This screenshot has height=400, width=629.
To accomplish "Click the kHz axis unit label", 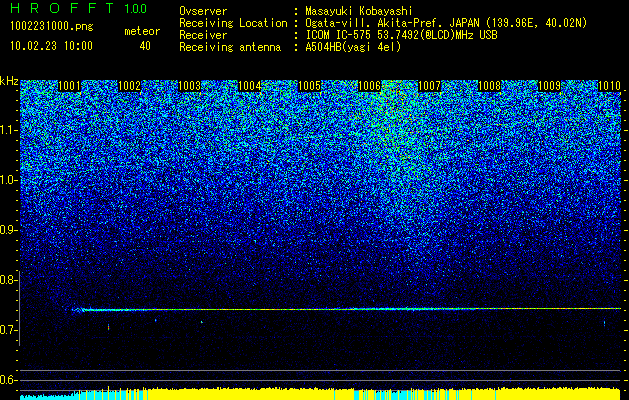I will pos(9,81).
